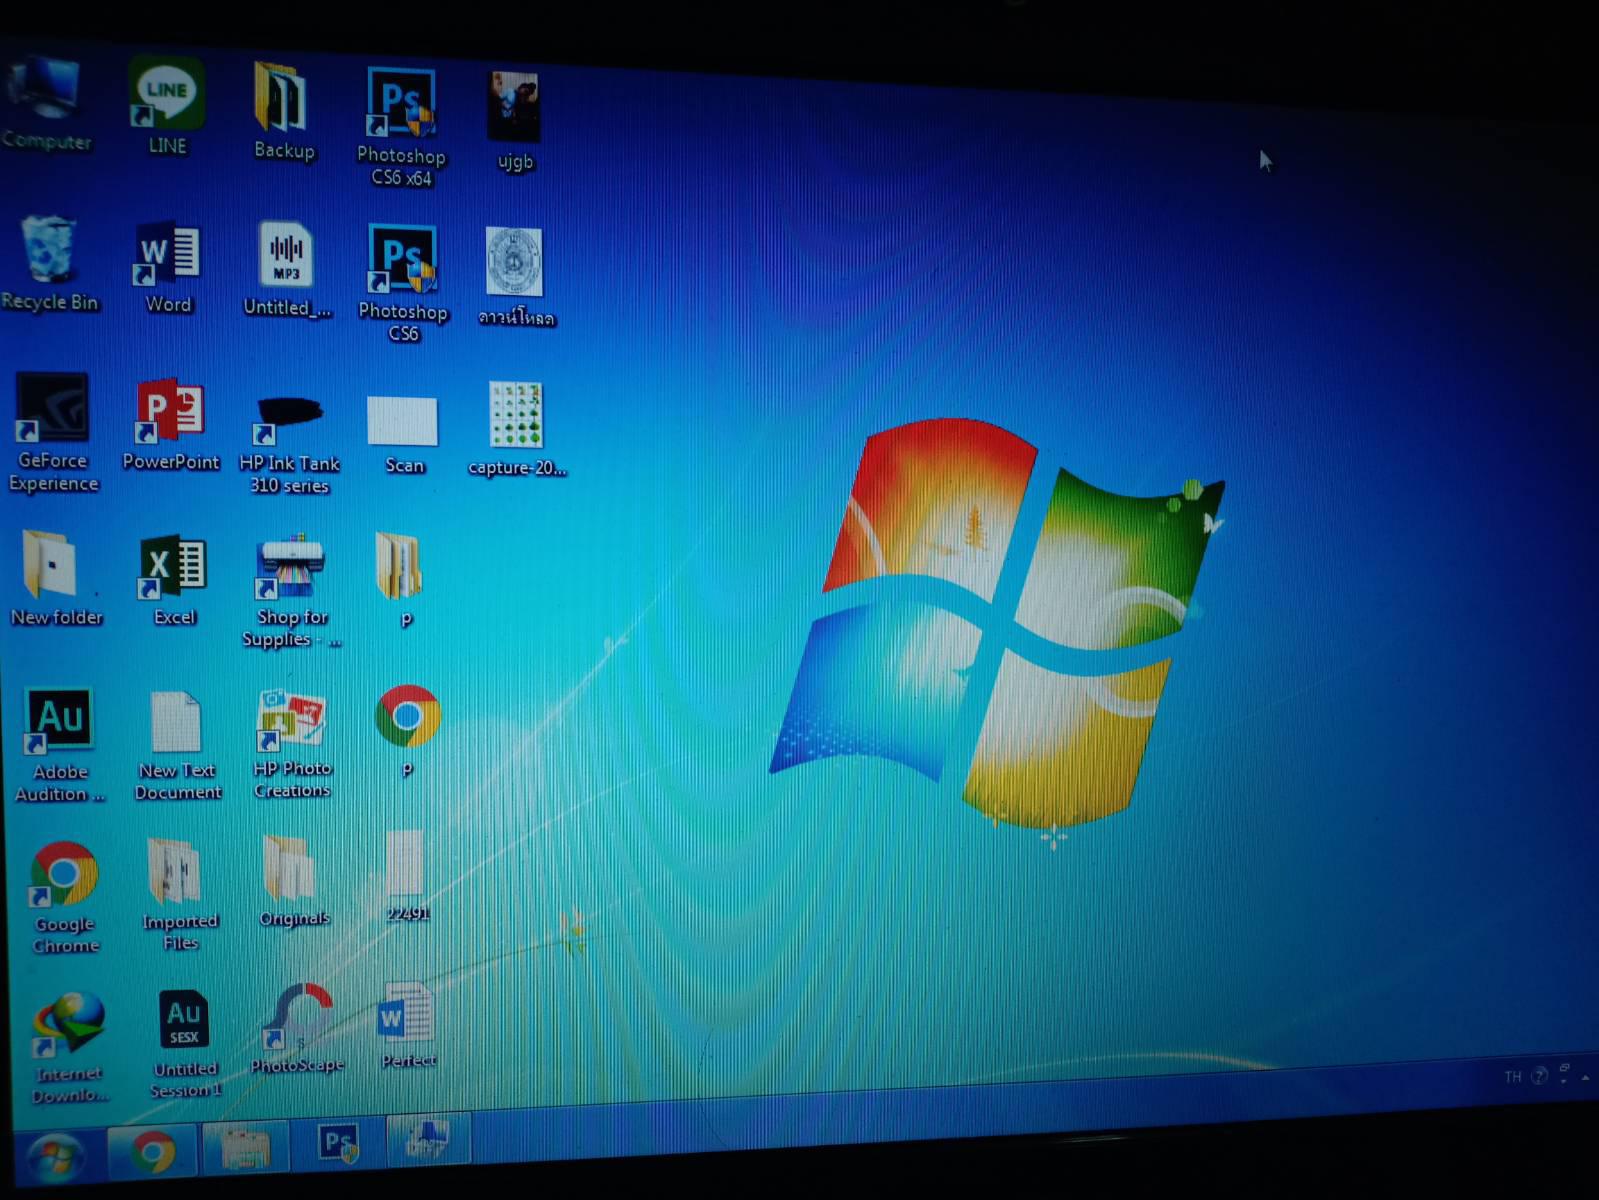Select the Excel shortcut icon
Viewport: 1599px width, 1200px height.
(x=174, y=580)
